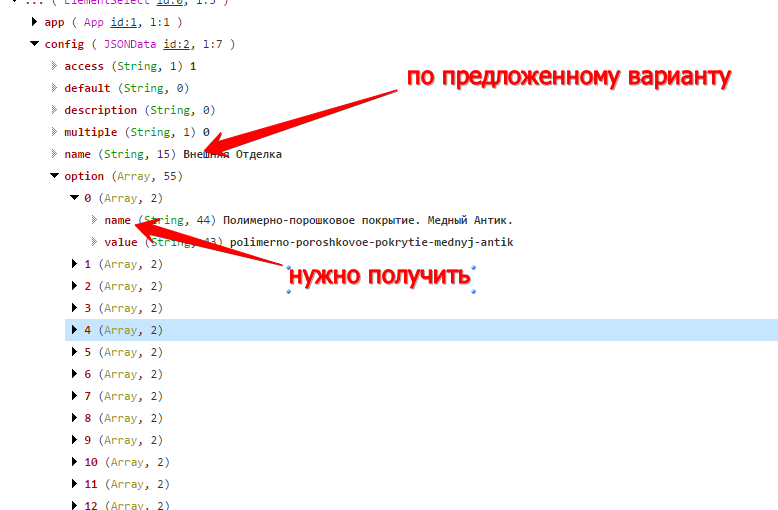Select the '4 (Array, 2)' highlighted row

point(421,330)
